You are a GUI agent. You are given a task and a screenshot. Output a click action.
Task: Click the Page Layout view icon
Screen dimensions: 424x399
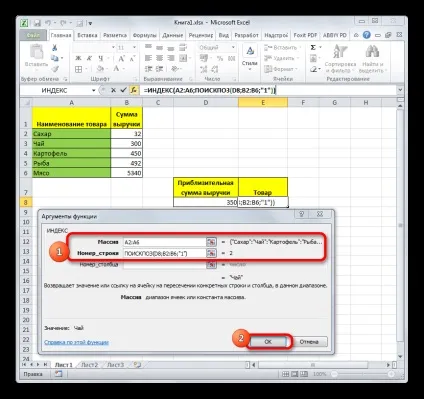click(295, 374)
